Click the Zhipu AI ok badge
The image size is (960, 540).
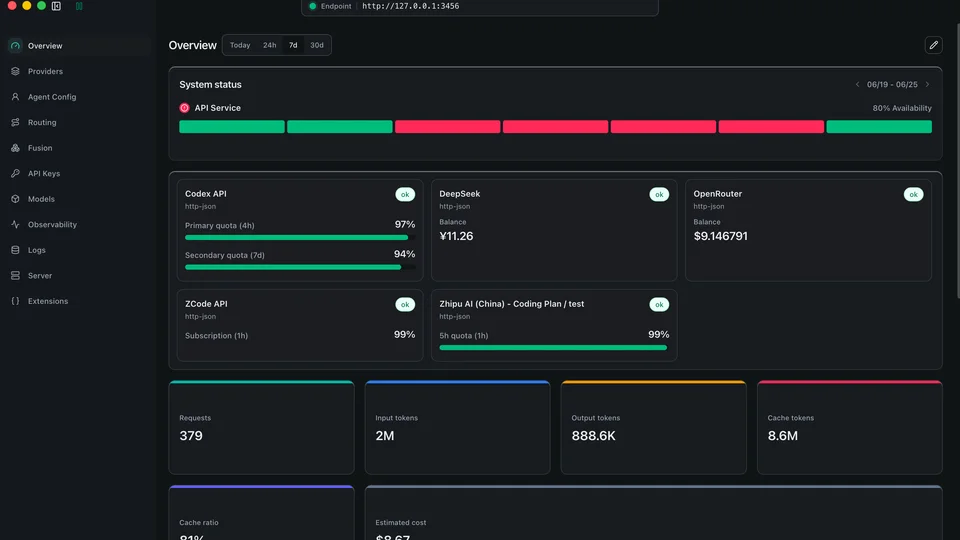(659, 305)
